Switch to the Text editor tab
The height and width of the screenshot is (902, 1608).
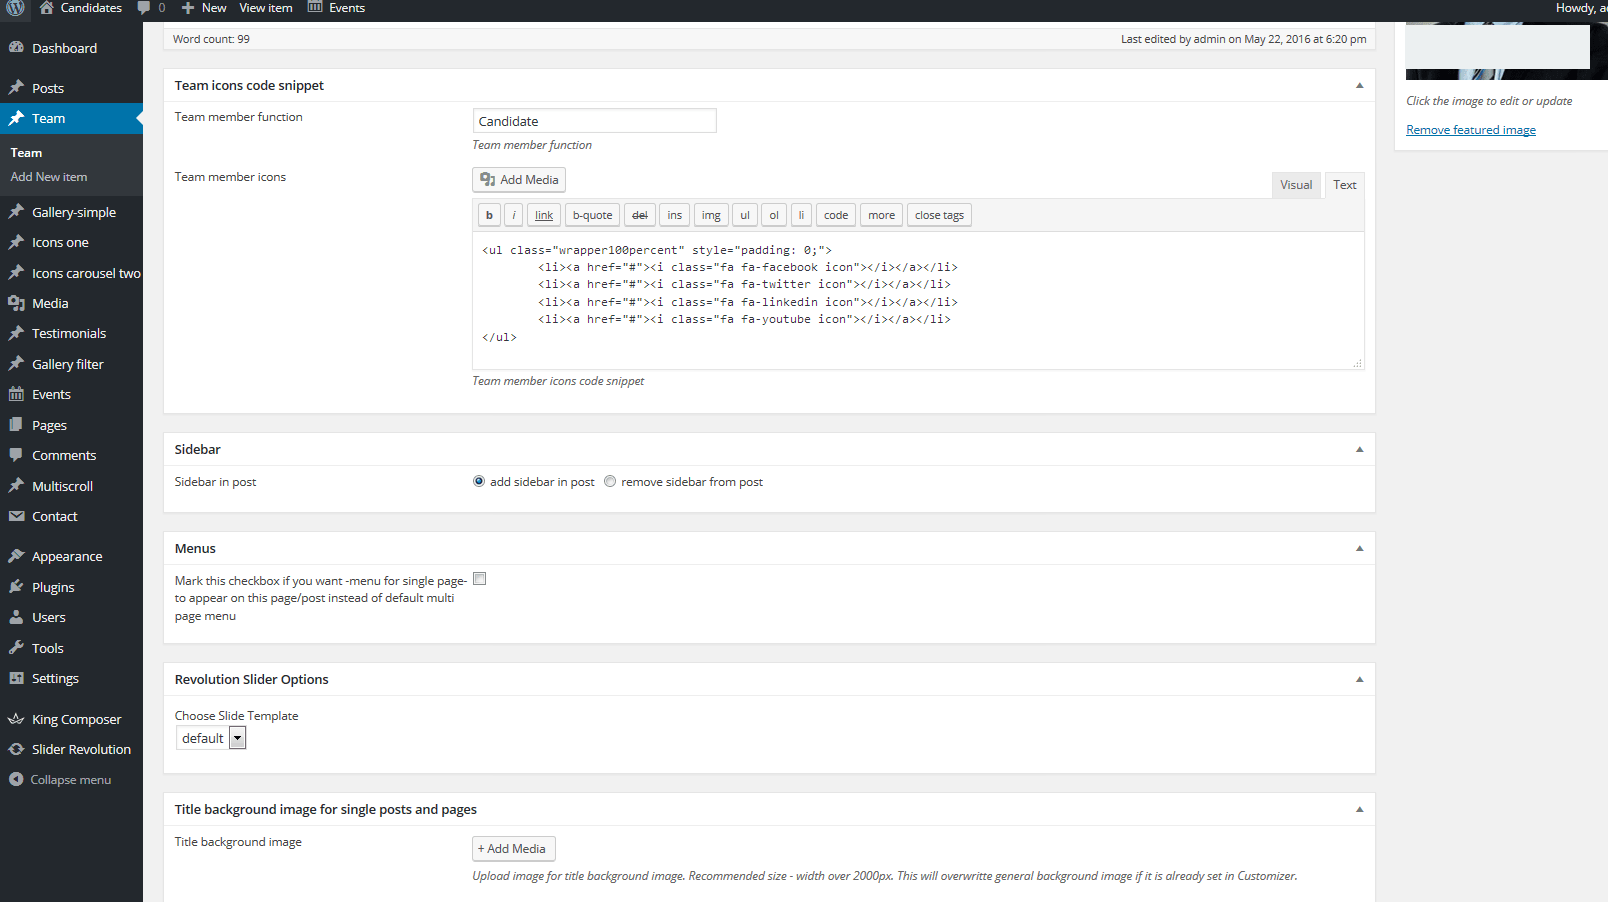point(1345,185)
